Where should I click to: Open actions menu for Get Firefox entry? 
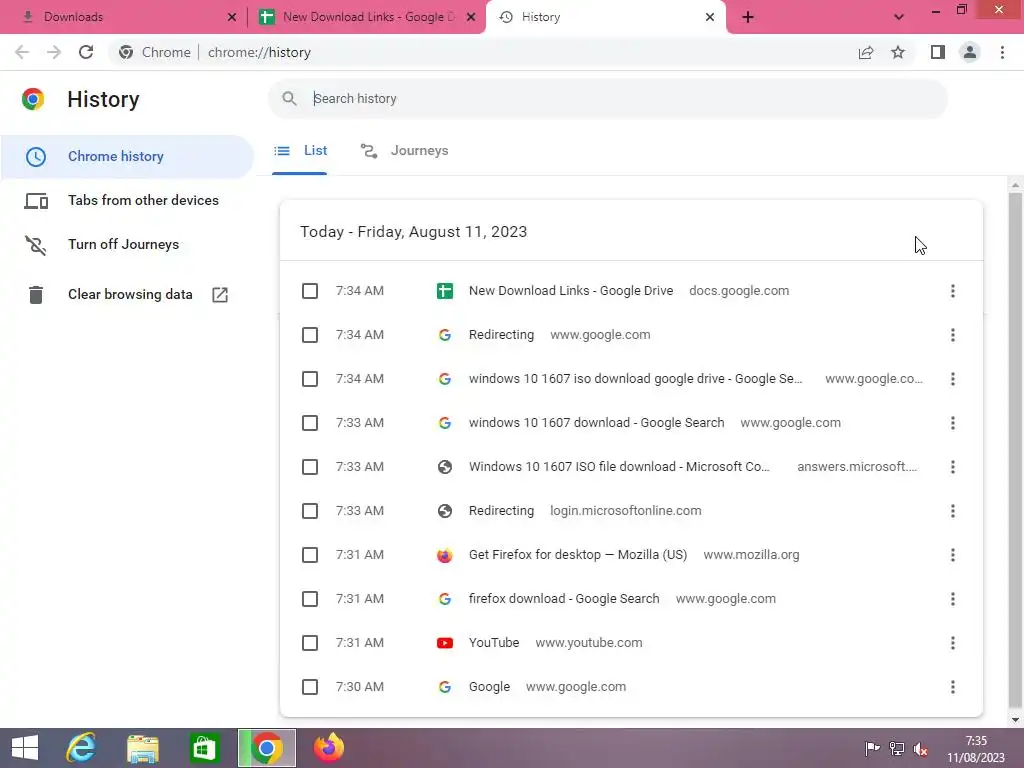953,555
